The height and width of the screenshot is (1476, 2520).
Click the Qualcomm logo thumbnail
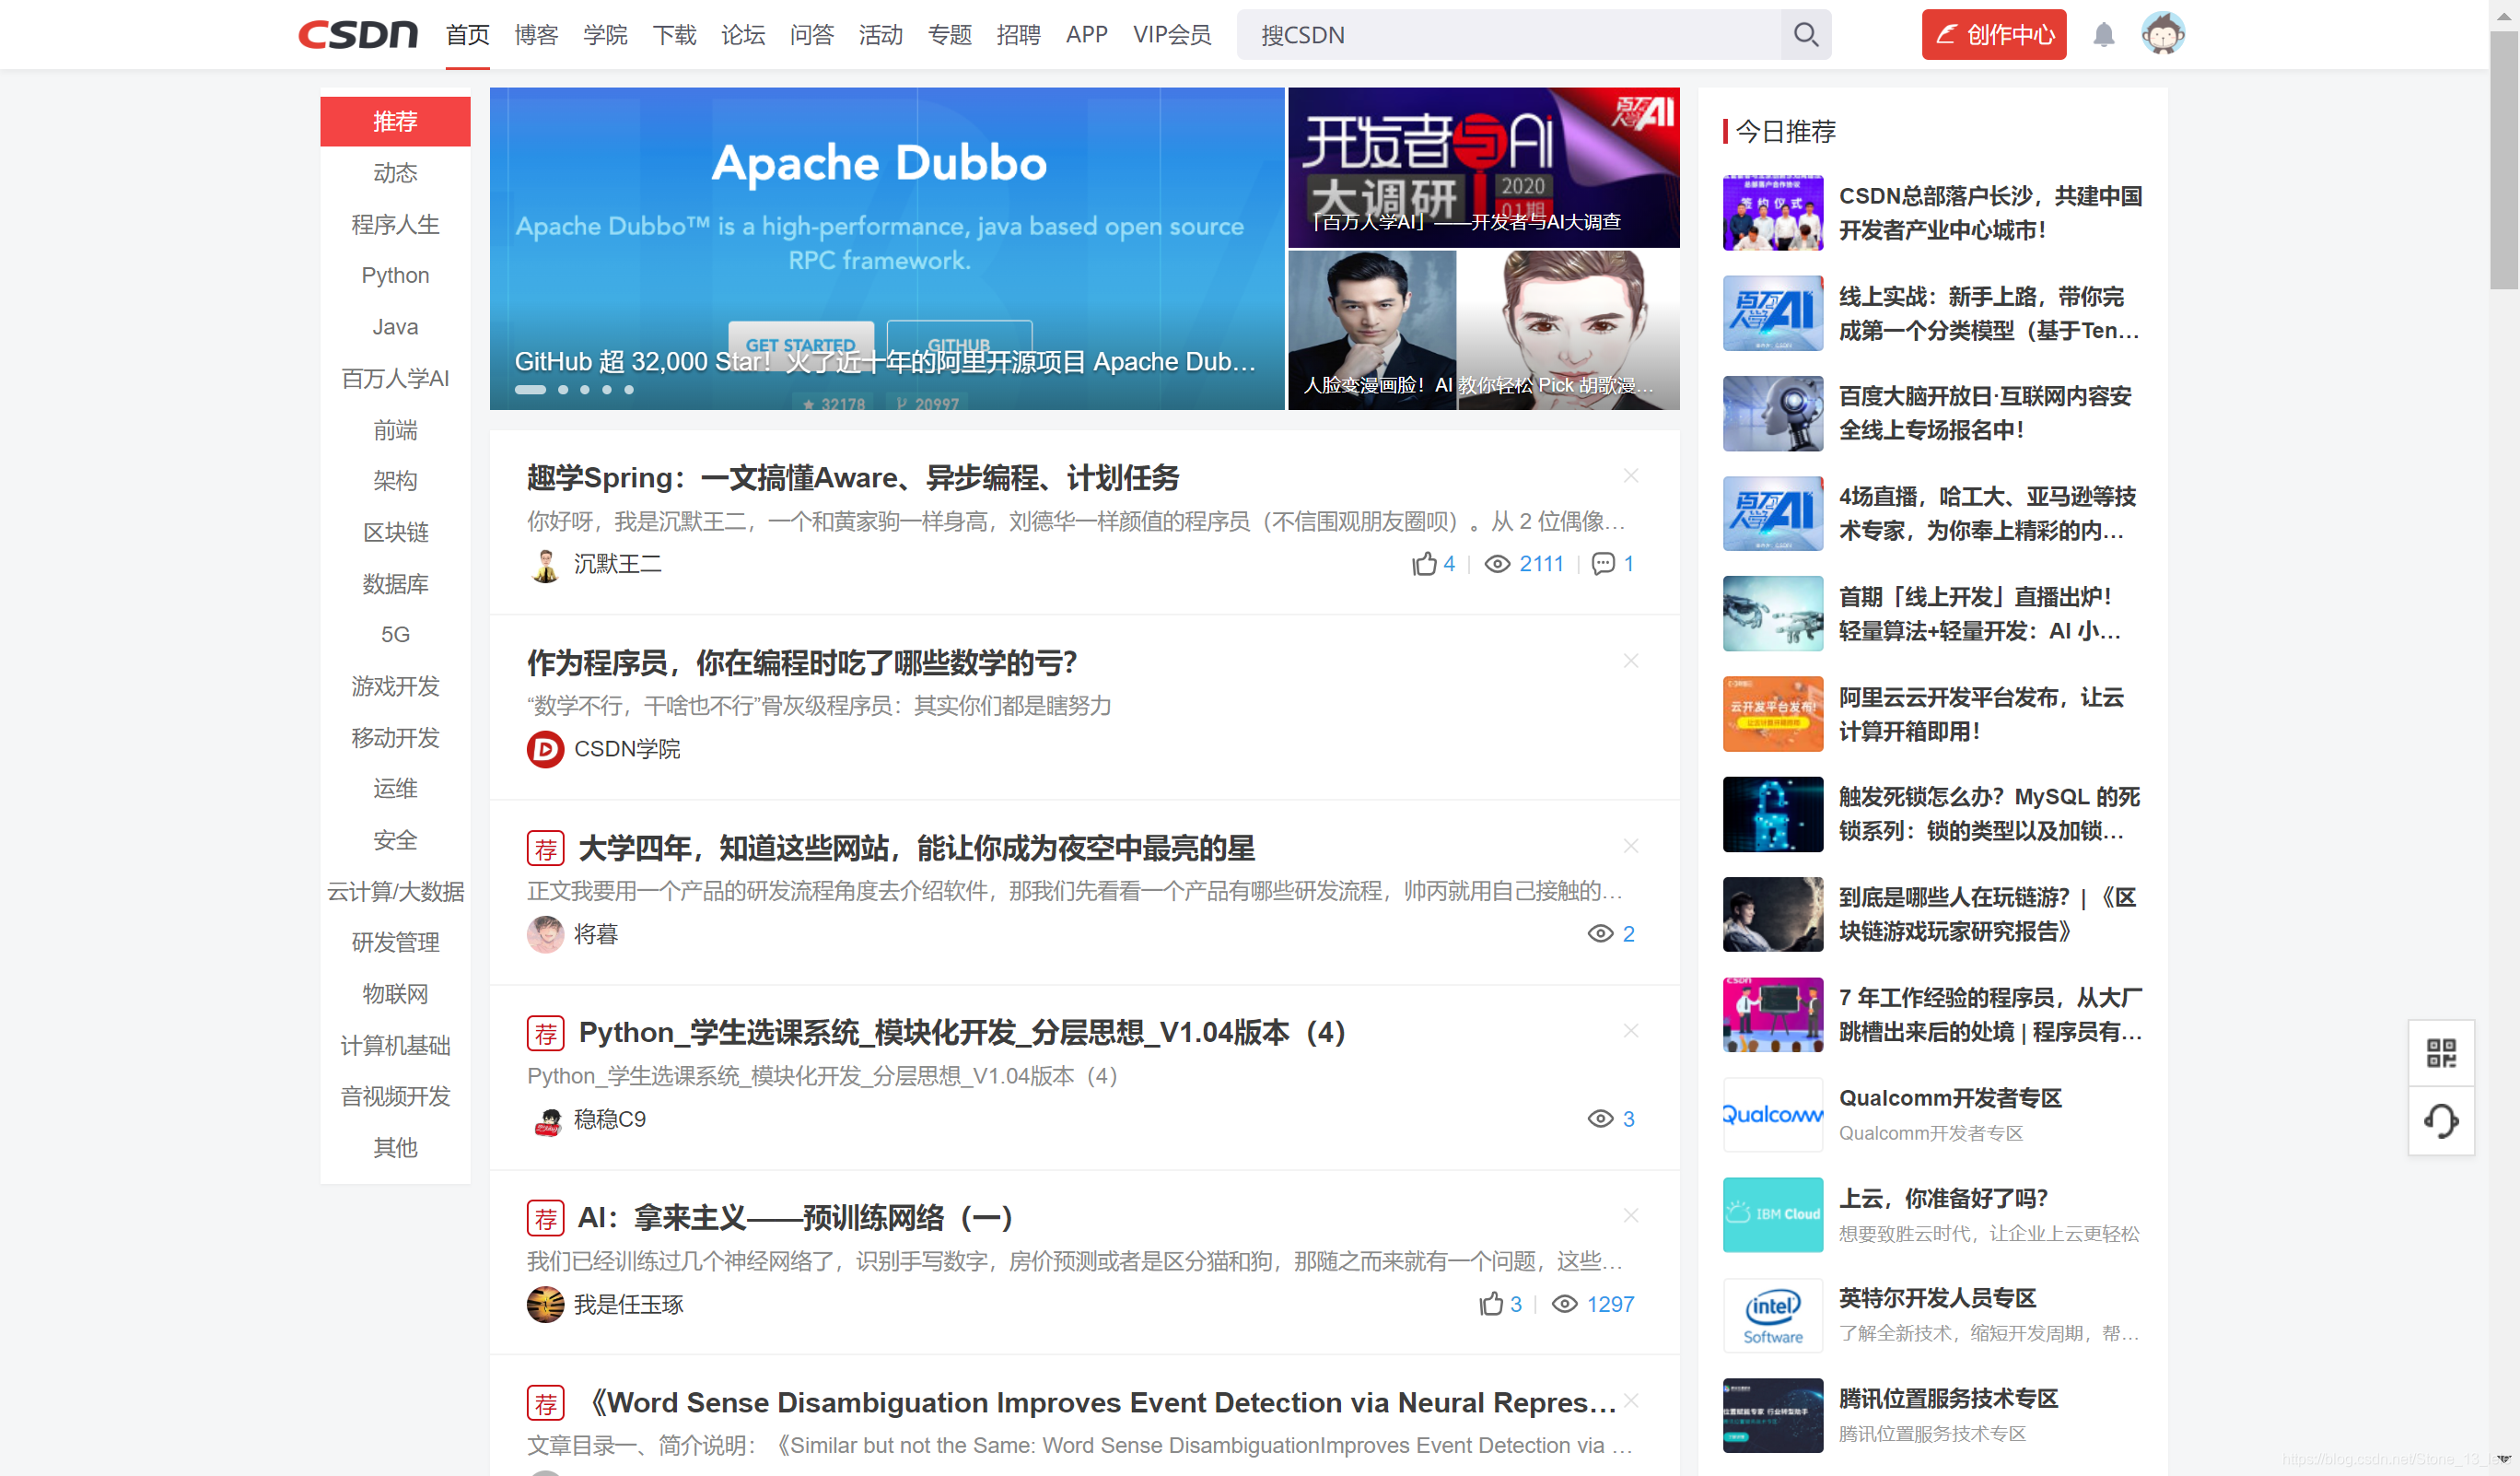[1772, 1115]
